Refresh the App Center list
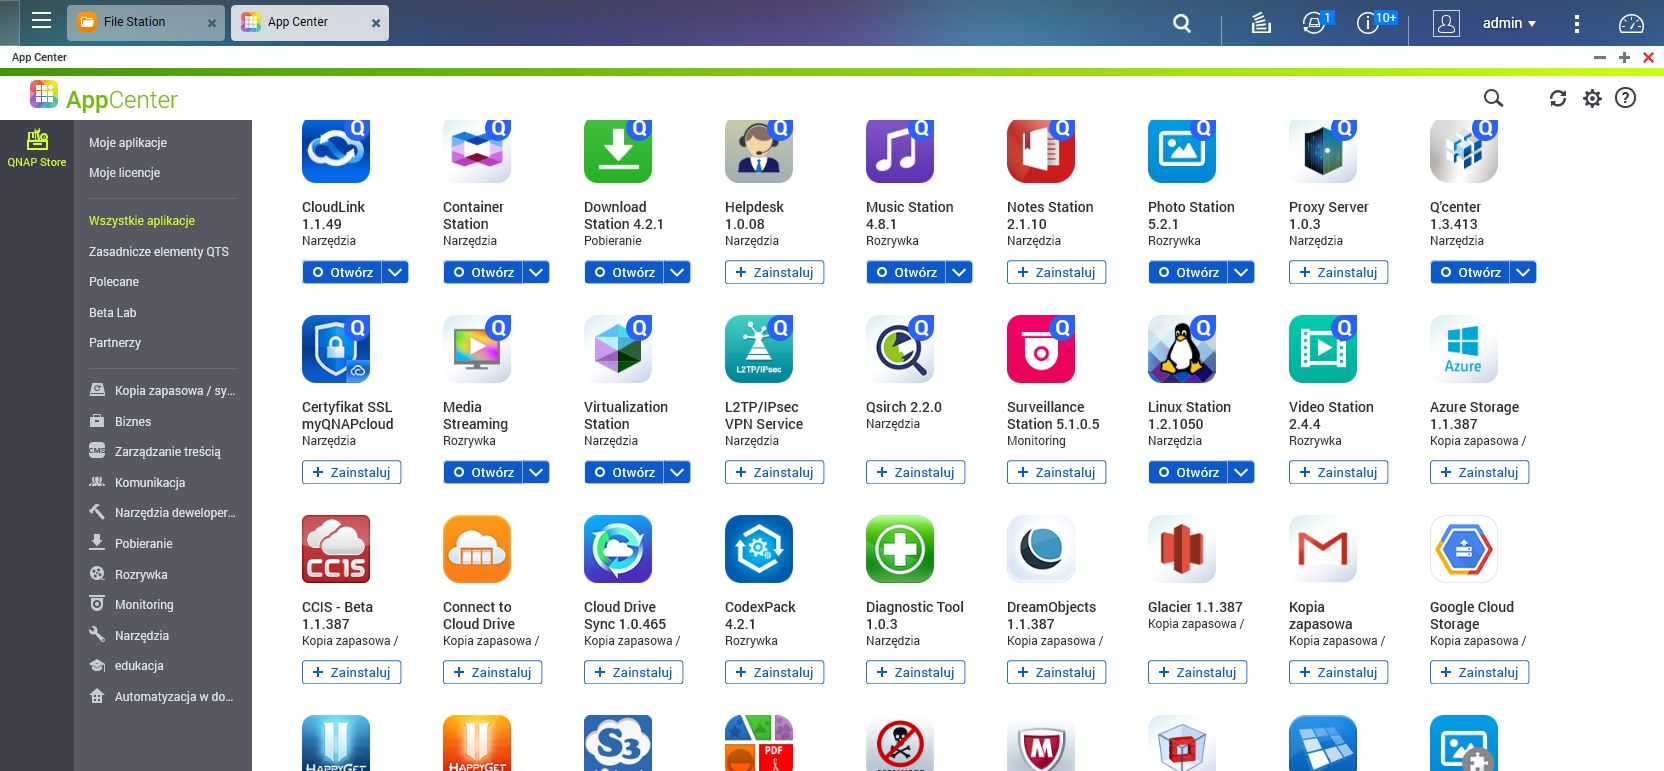 coord(1558,98)
